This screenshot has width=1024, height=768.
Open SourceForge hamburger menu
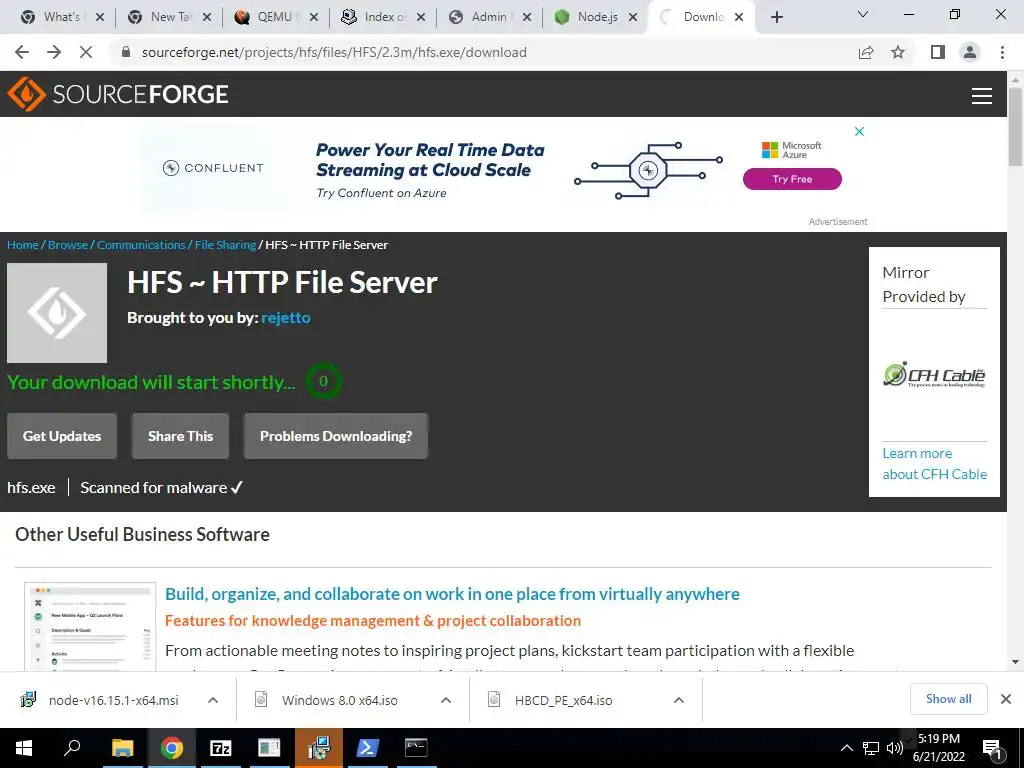982,95
